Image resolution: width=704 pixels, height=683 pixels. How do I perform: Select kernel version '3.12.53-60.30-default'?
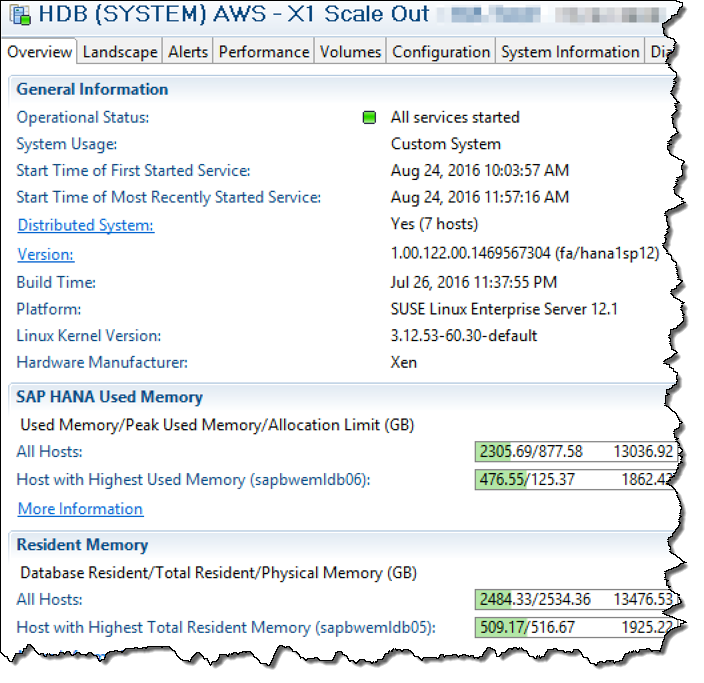tap(464, 336)
